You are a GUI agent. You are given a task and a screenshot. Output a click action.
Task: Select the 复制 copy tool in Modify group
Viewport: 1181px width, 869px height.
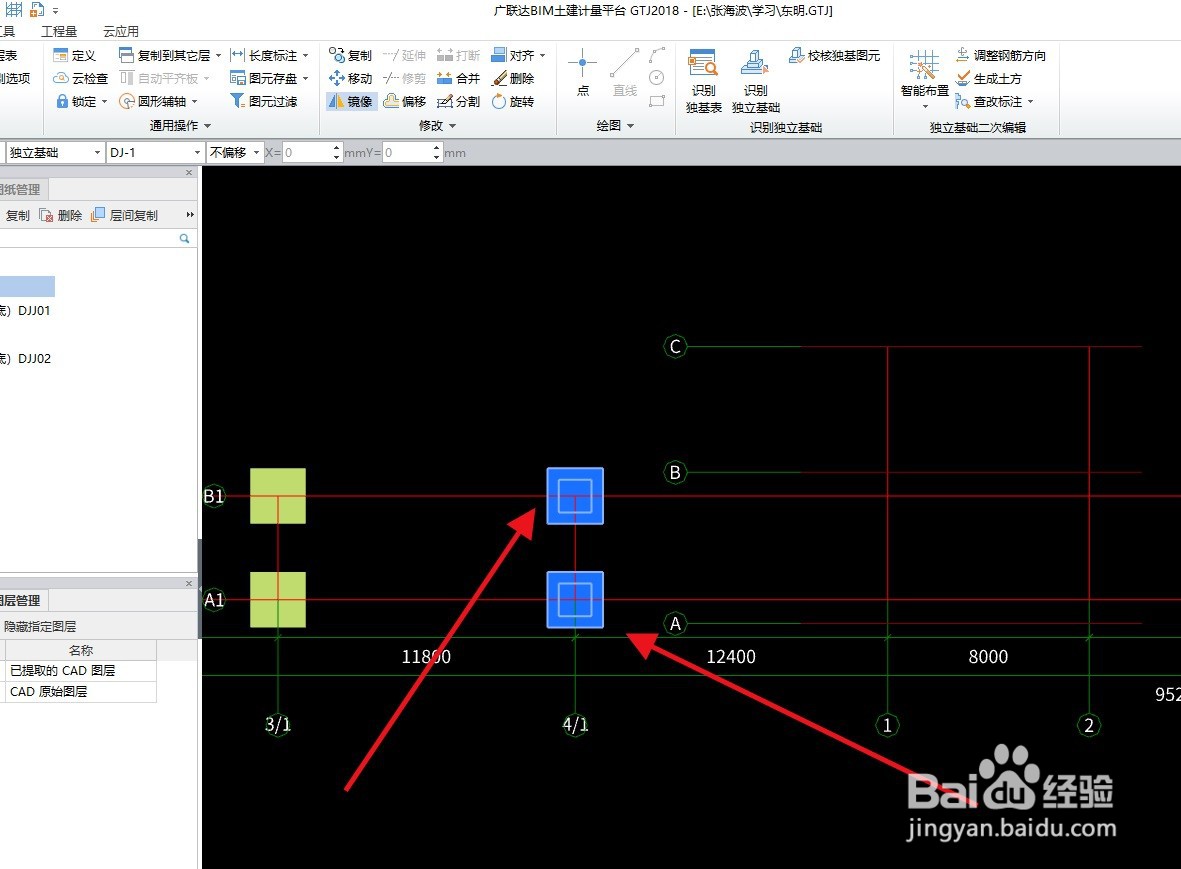coord(351,56)
